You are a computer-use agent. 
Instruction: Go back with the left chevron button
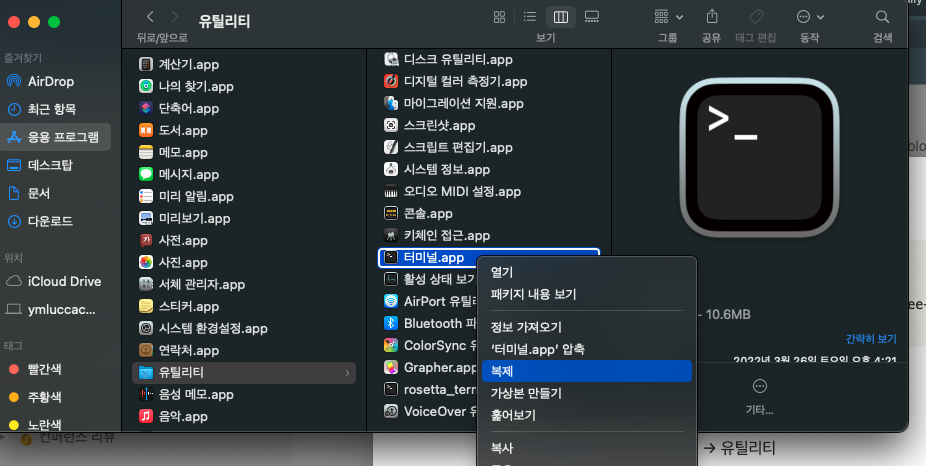point(150,17)
